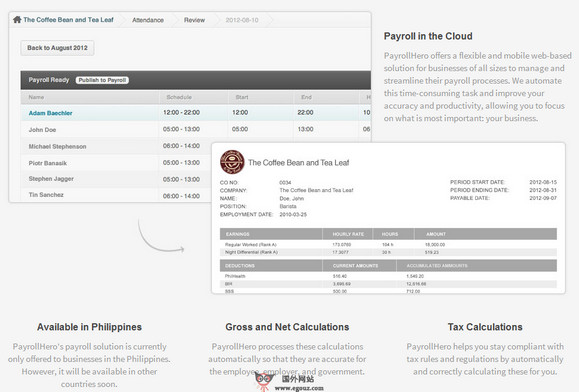Click the Available in Philippines heading
The width and height of the screenshot is (579, 392).
[89, 327]
